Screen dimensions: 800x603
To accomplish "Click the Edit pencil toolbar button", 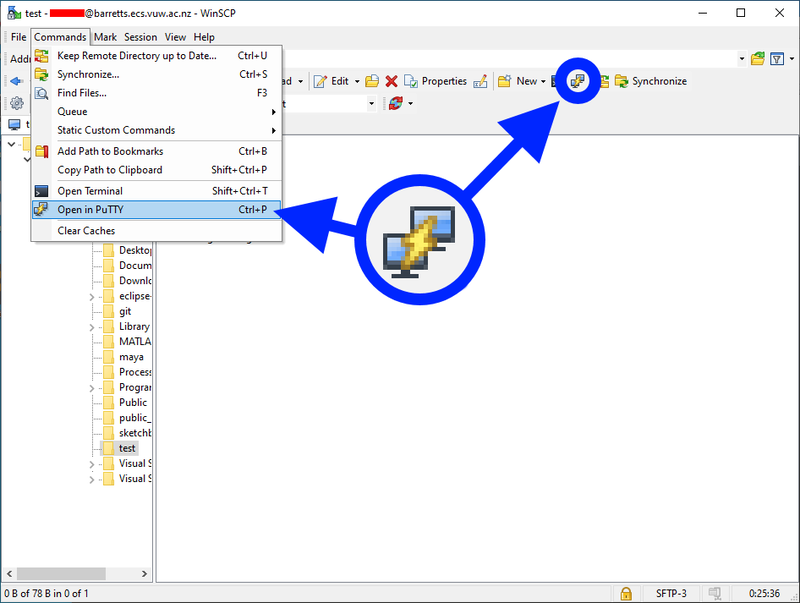I will pos(331,81).
